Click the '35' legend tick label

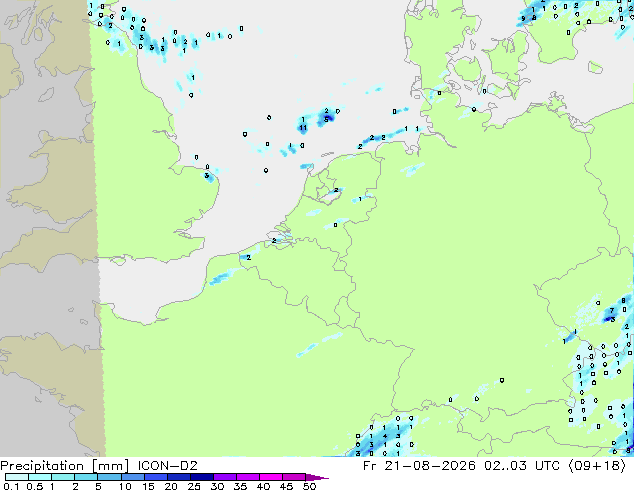click(240, 486)
